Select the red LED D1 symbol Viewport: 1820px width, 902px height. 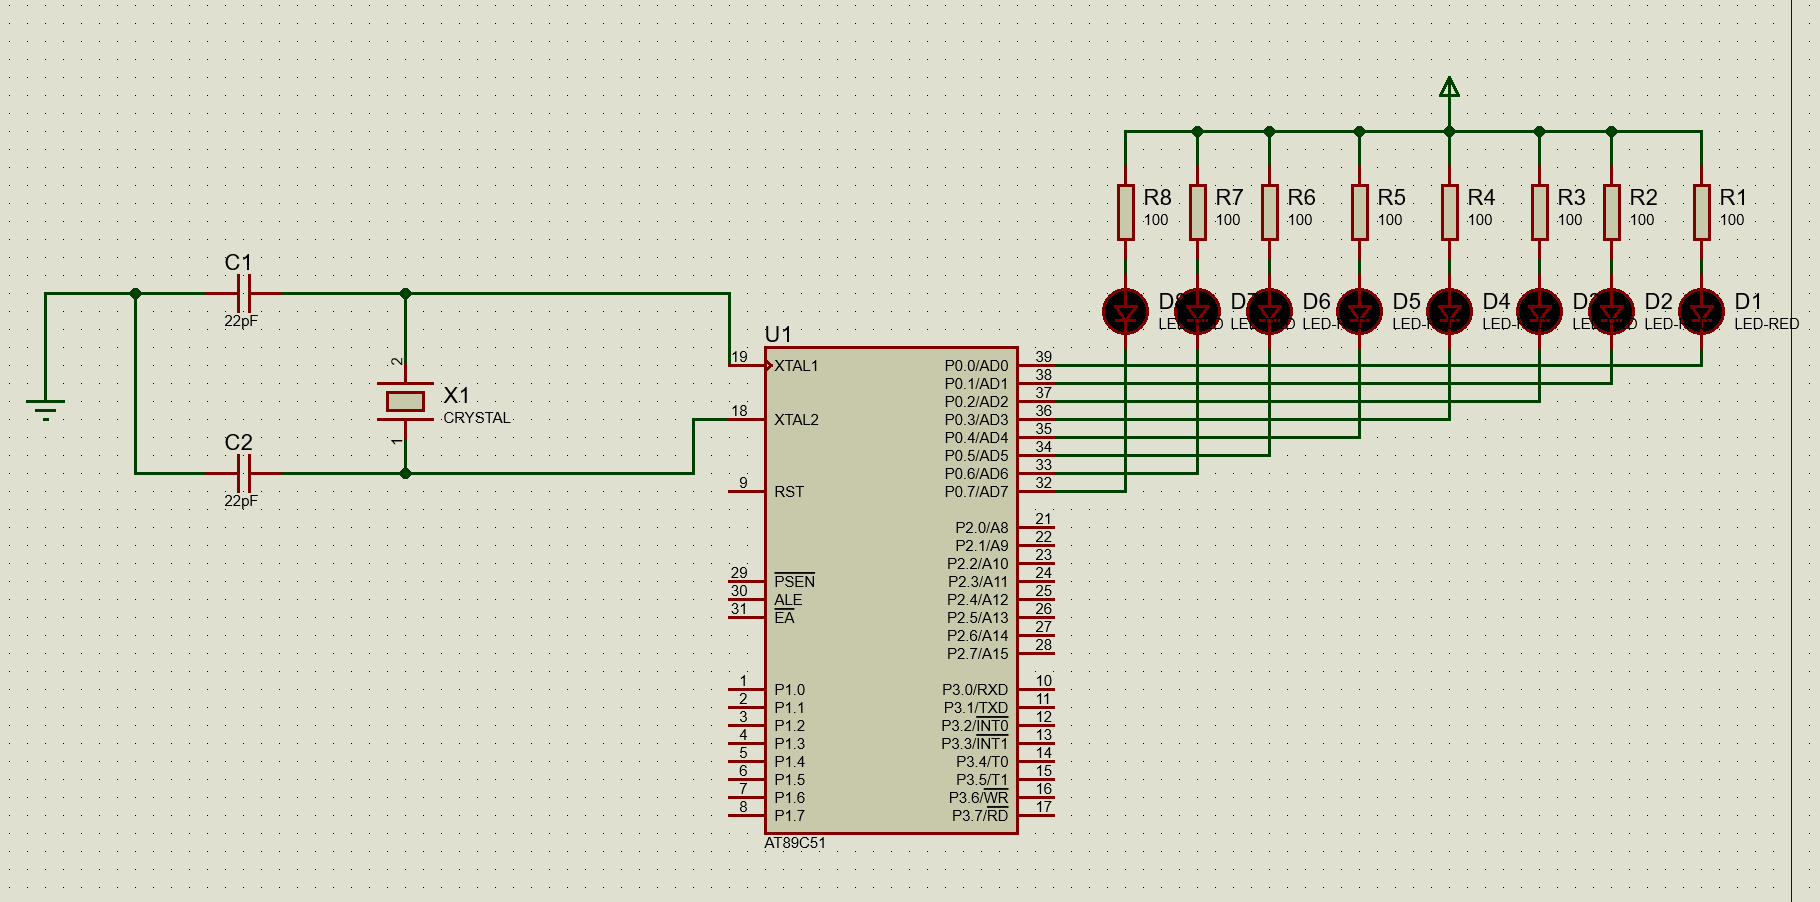(x=1701, y=312)
